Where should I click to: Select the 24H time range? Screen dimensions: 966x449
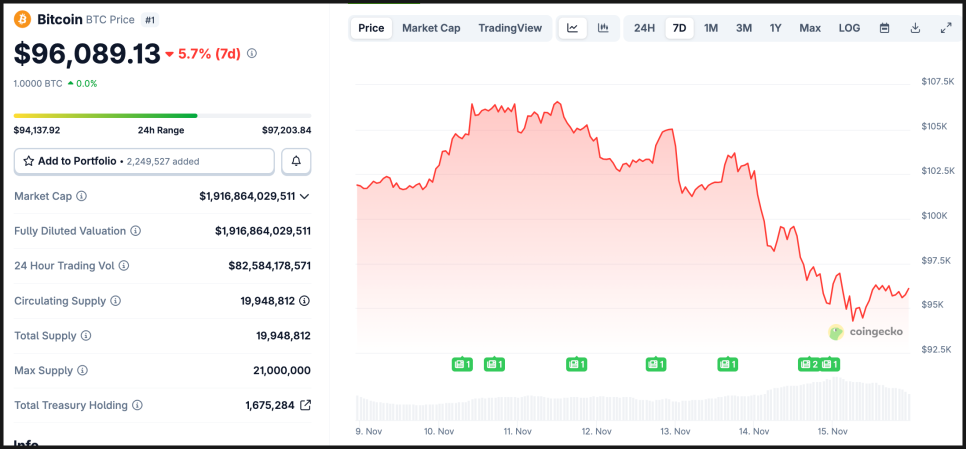644,28
